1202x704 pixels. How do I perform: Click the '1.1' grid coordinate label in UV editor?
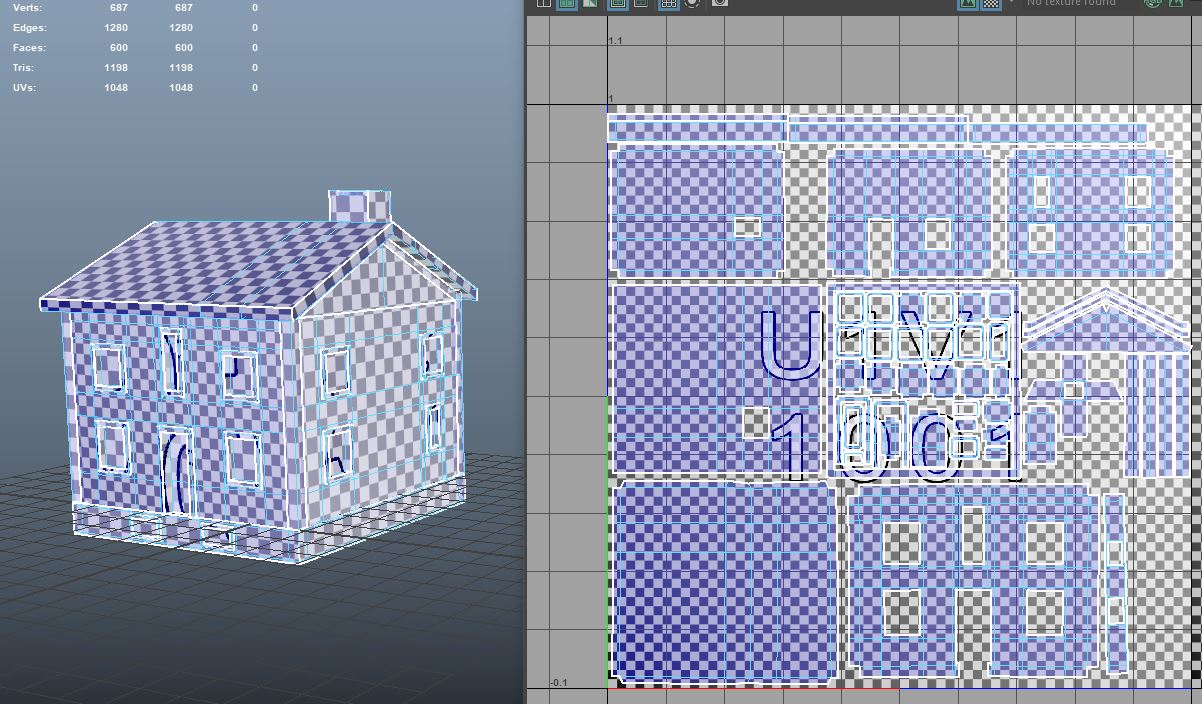point(615,41)
